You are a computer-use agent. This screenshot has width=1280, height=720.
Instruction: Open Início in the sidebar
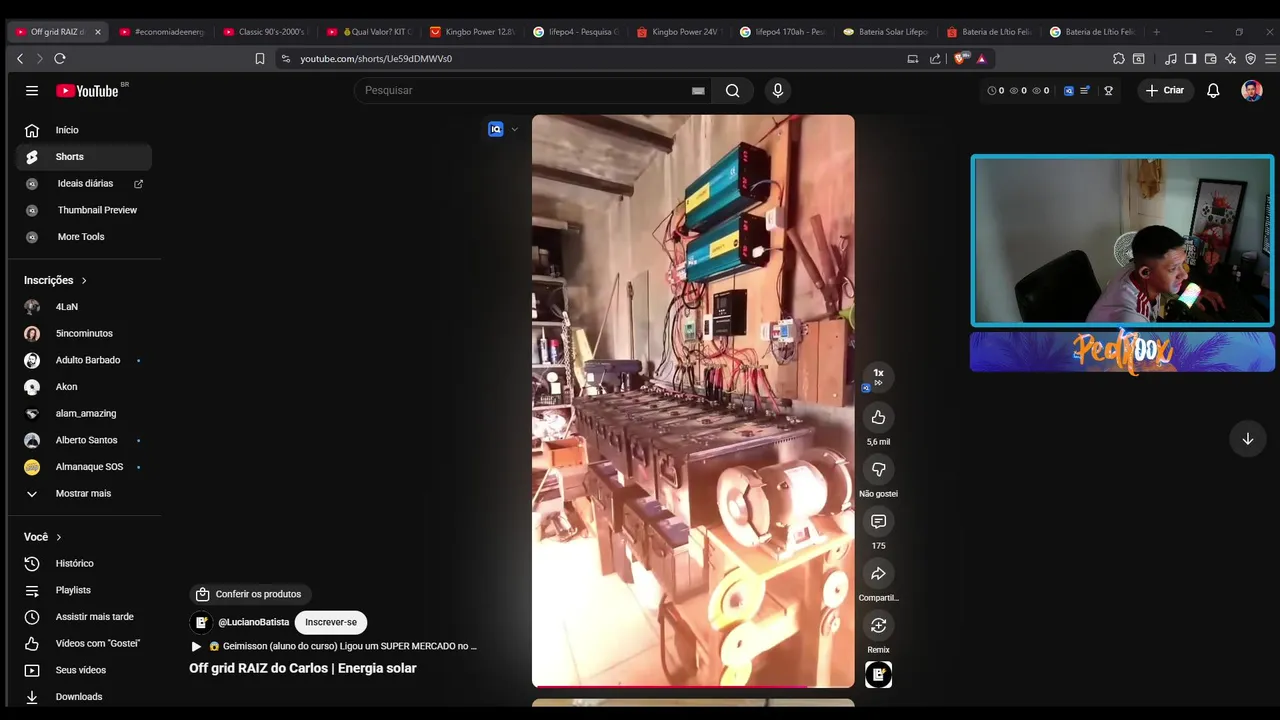83,130
